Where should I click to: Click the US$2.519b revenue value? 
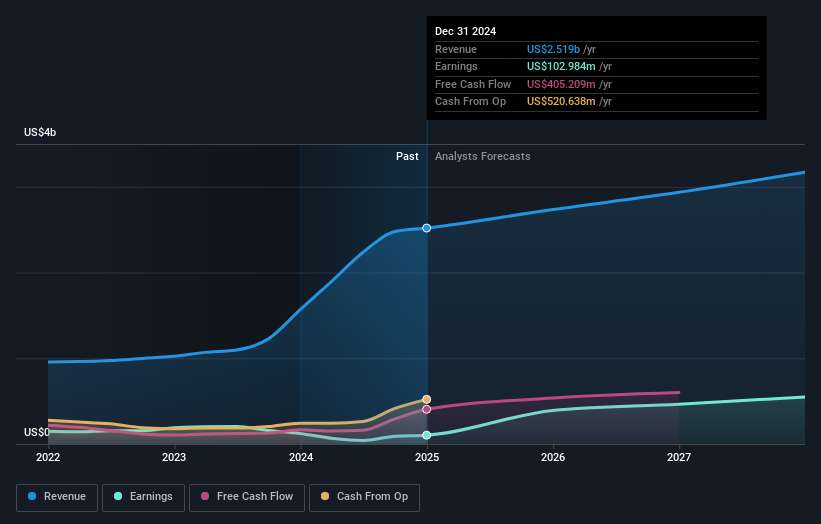click(x=553, y=49)
